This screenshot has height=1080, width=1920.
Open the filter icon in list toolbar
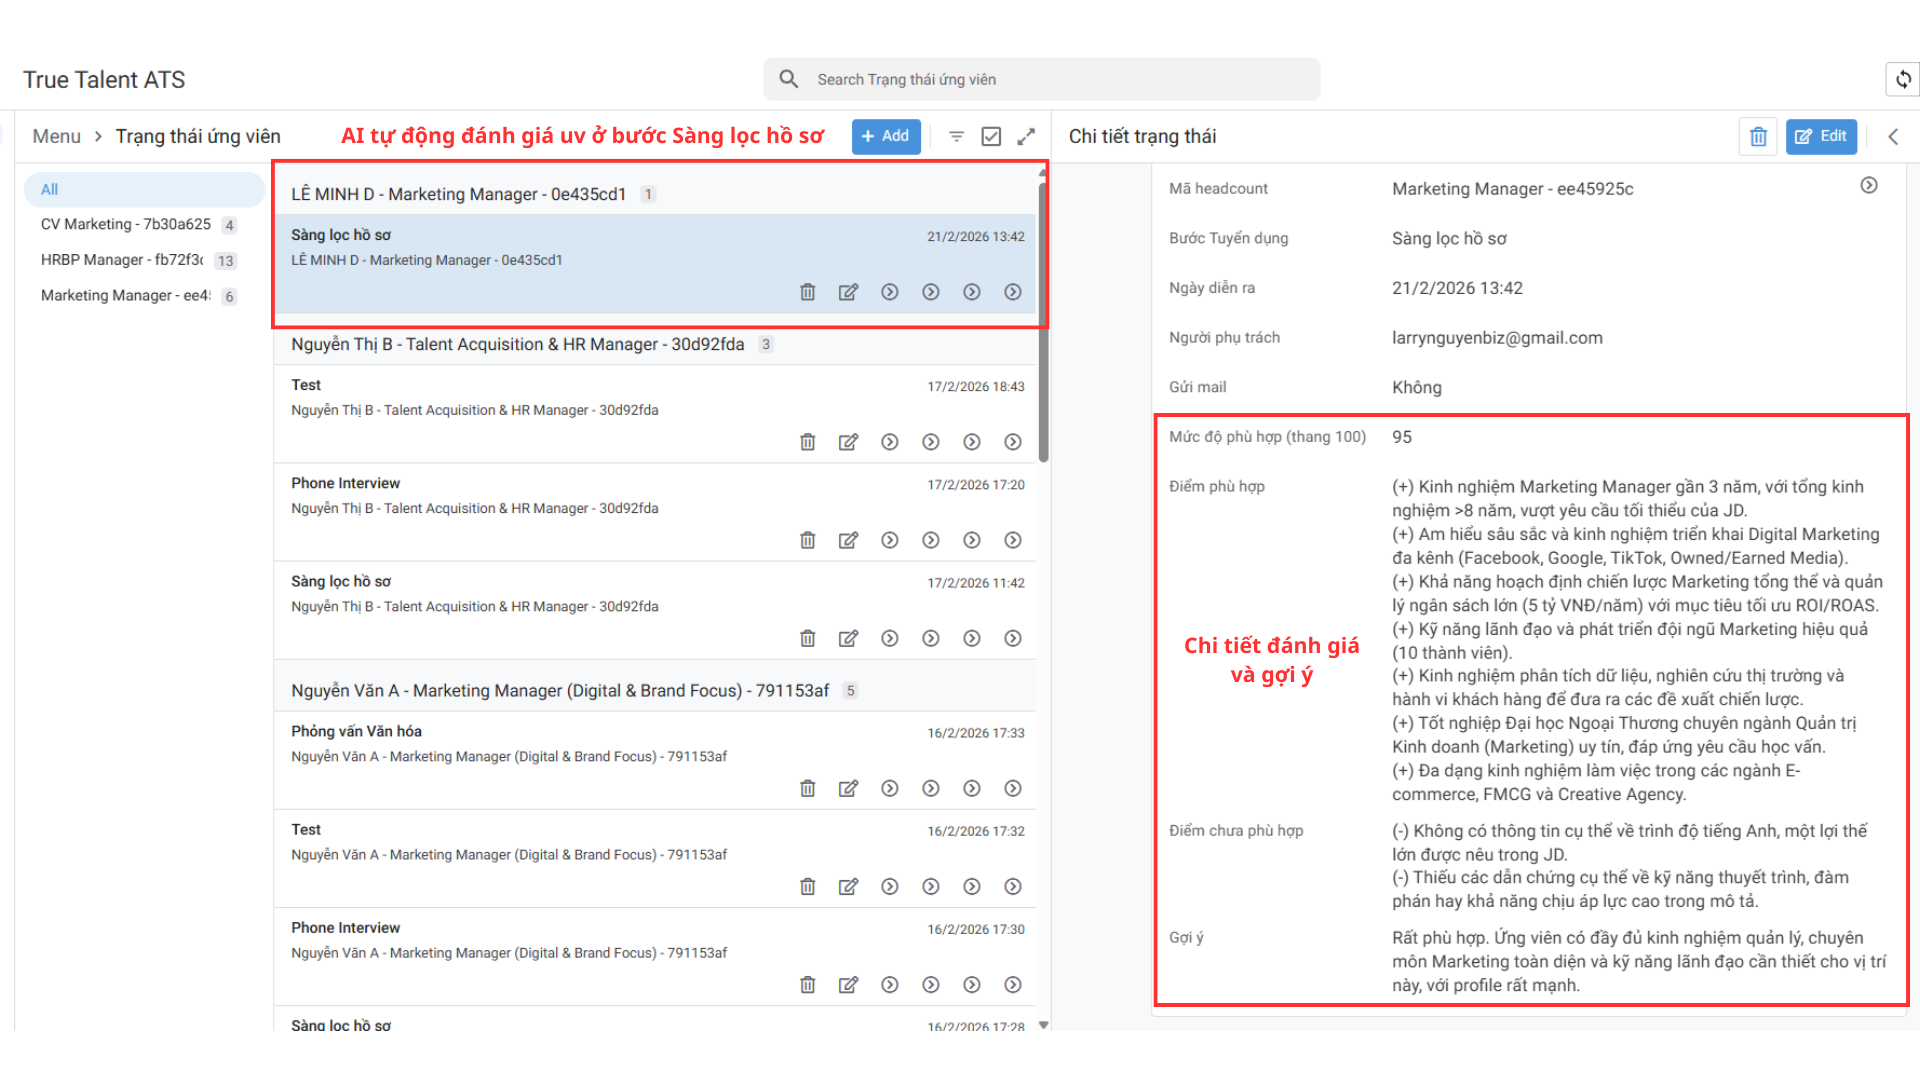[x=956, y=136]
